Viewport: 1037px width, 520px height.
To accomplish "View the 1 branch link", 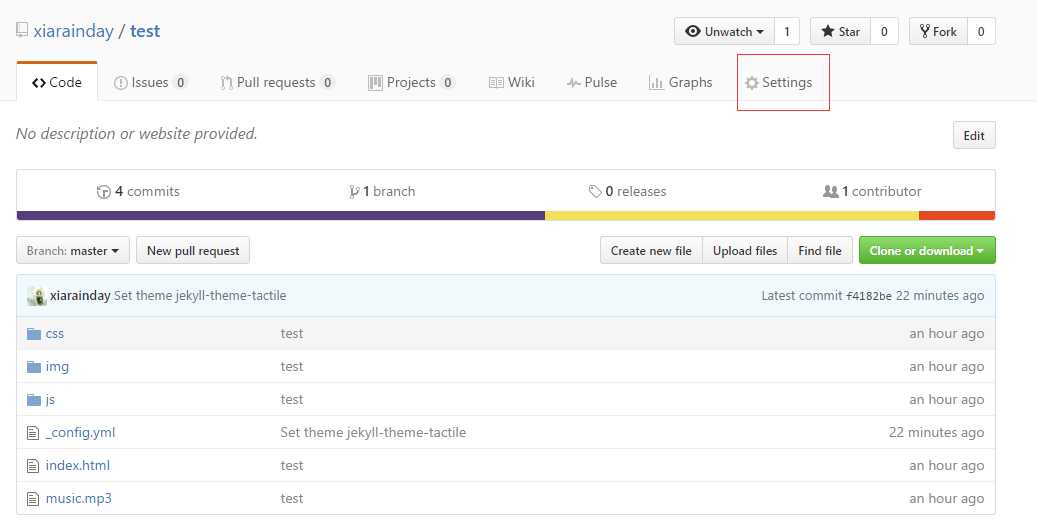I will pos(382,191).
